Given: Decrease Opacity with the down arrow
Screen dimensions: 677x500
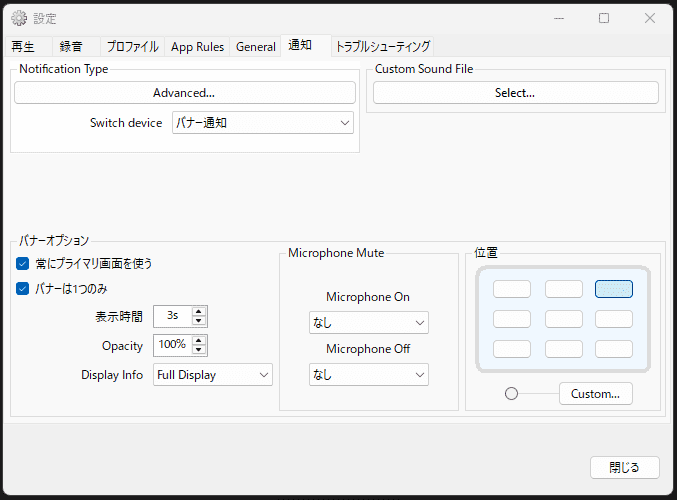Looking at the screenshot, I should [x=199, y=350].
